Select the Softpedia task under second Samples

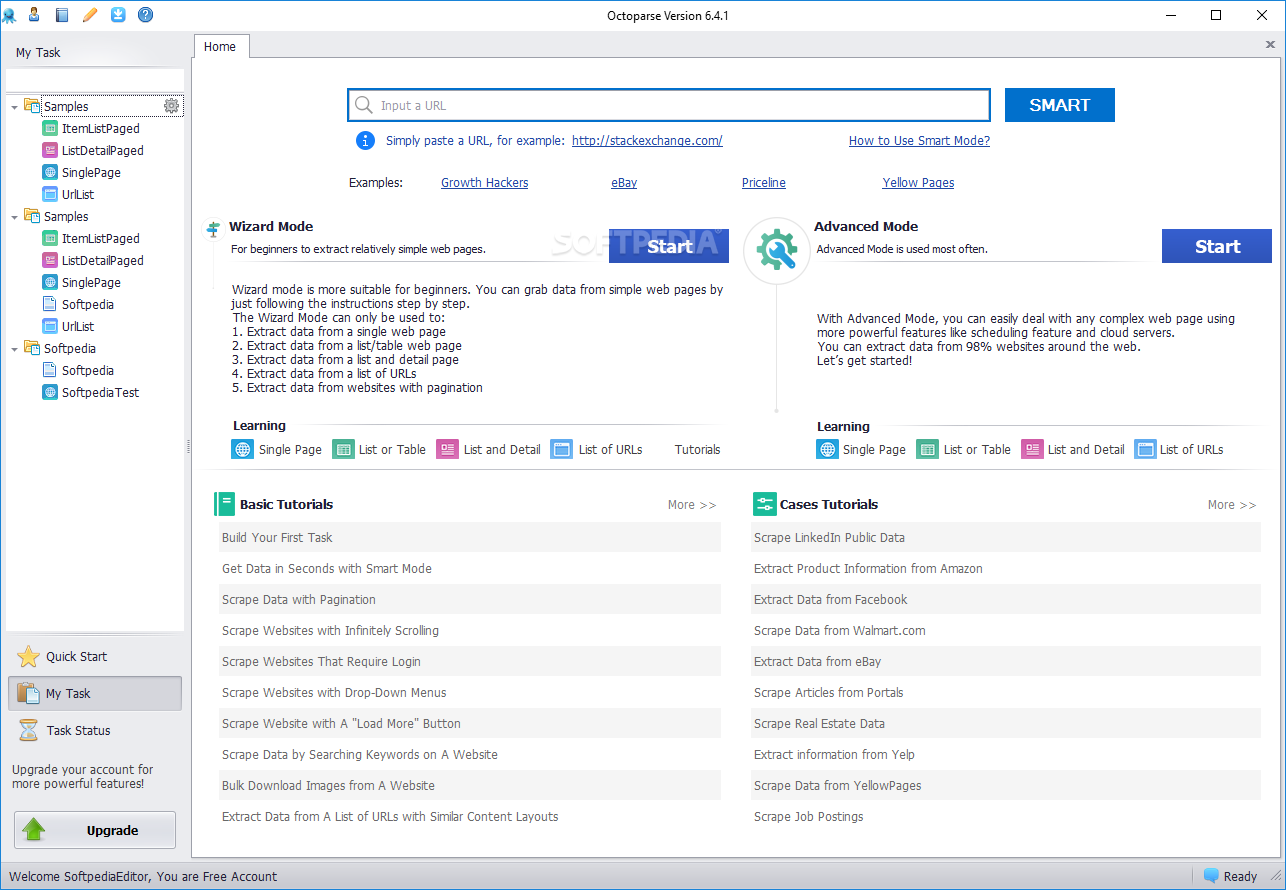click(88, 304)
